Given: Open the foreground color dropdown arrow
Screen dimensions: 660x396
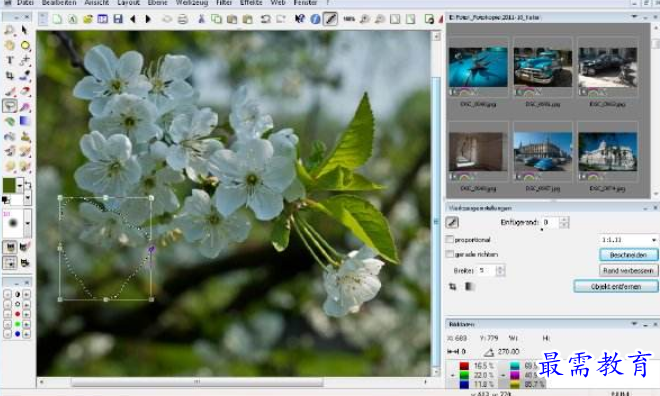Looking at the screenshot, I should (19, 185).
